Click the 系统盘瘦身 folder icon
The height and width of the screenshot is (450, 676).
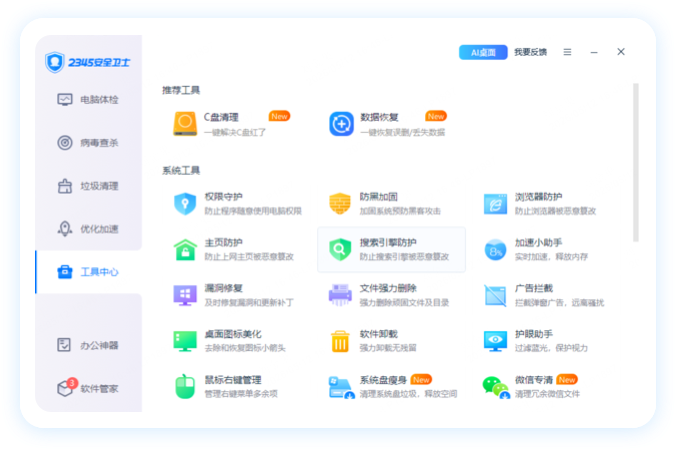tap(341, 388)
